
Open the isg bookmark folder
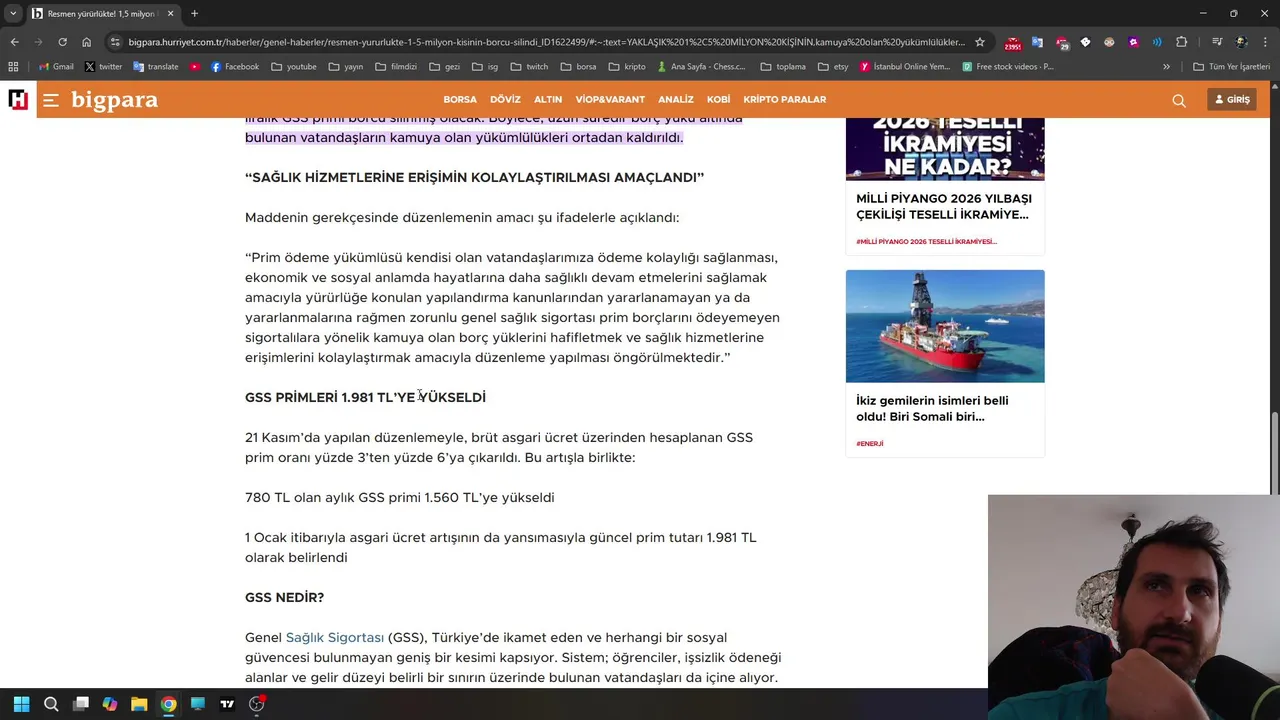tap(485, 66)
